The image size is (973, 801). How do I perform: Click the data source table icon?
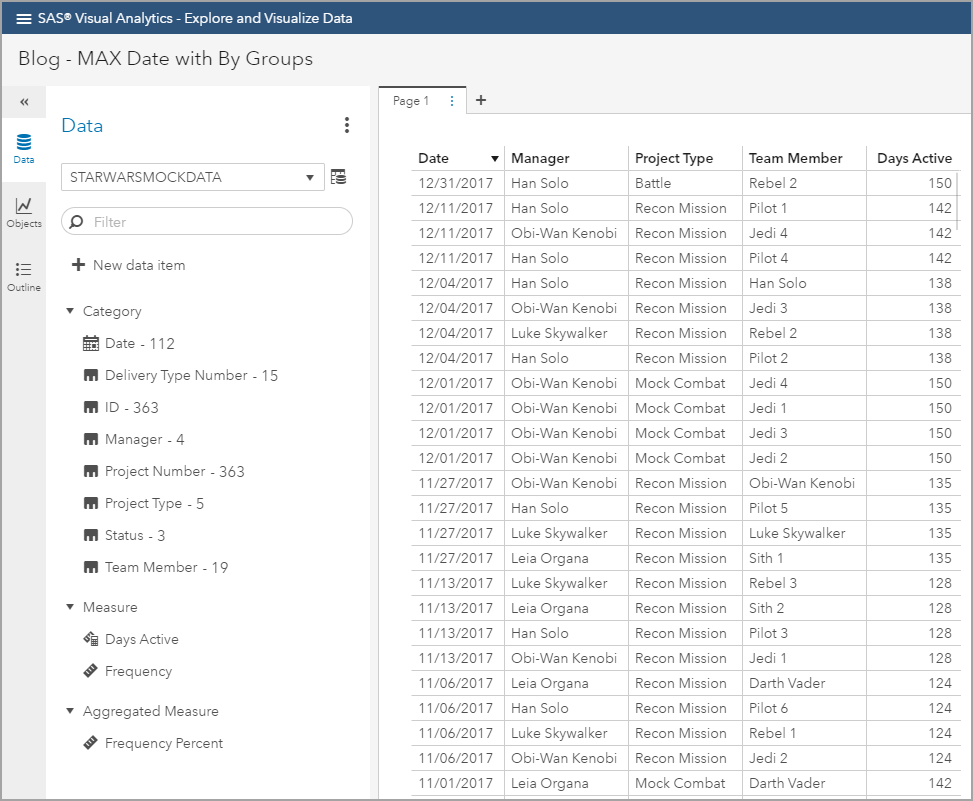(x=339, y=177)
